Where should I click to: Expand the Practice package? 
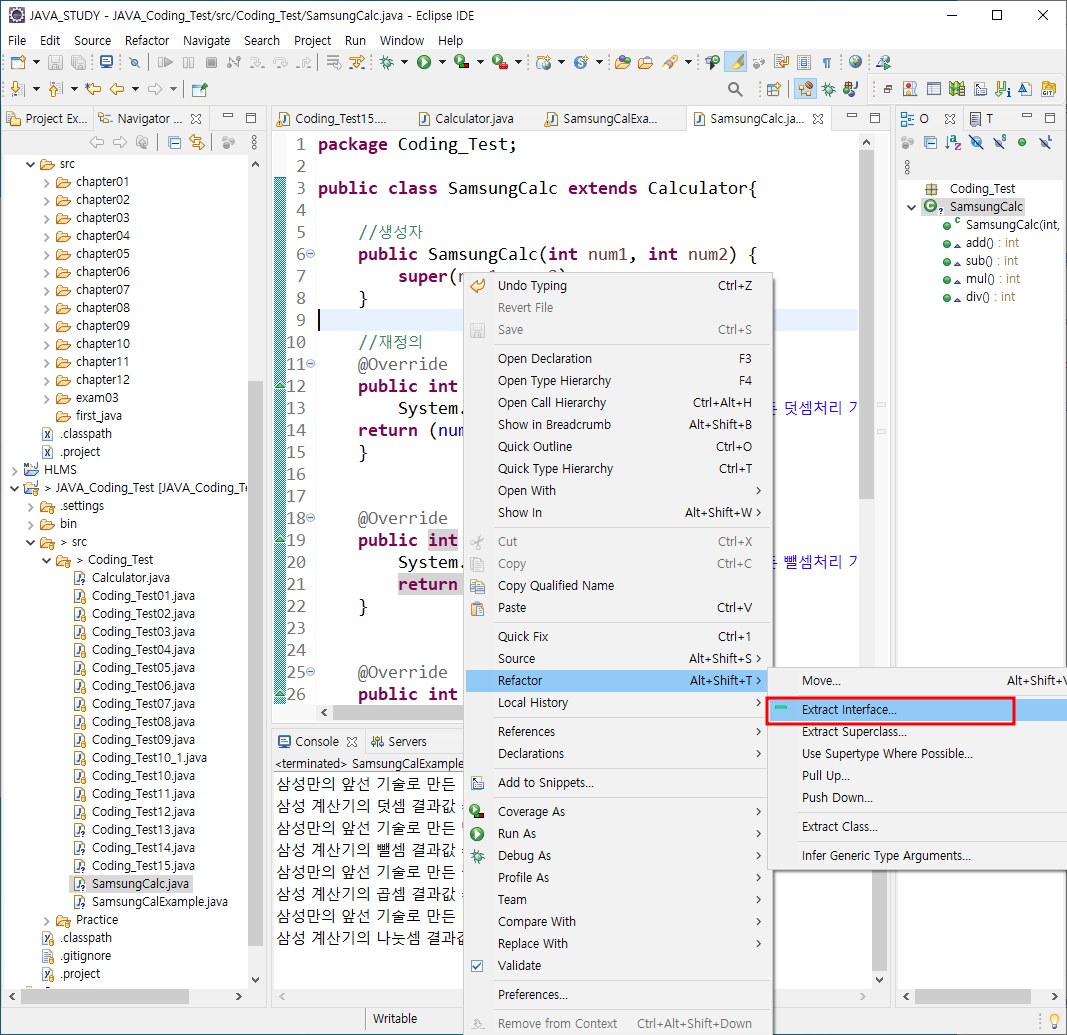coord(46,921)
